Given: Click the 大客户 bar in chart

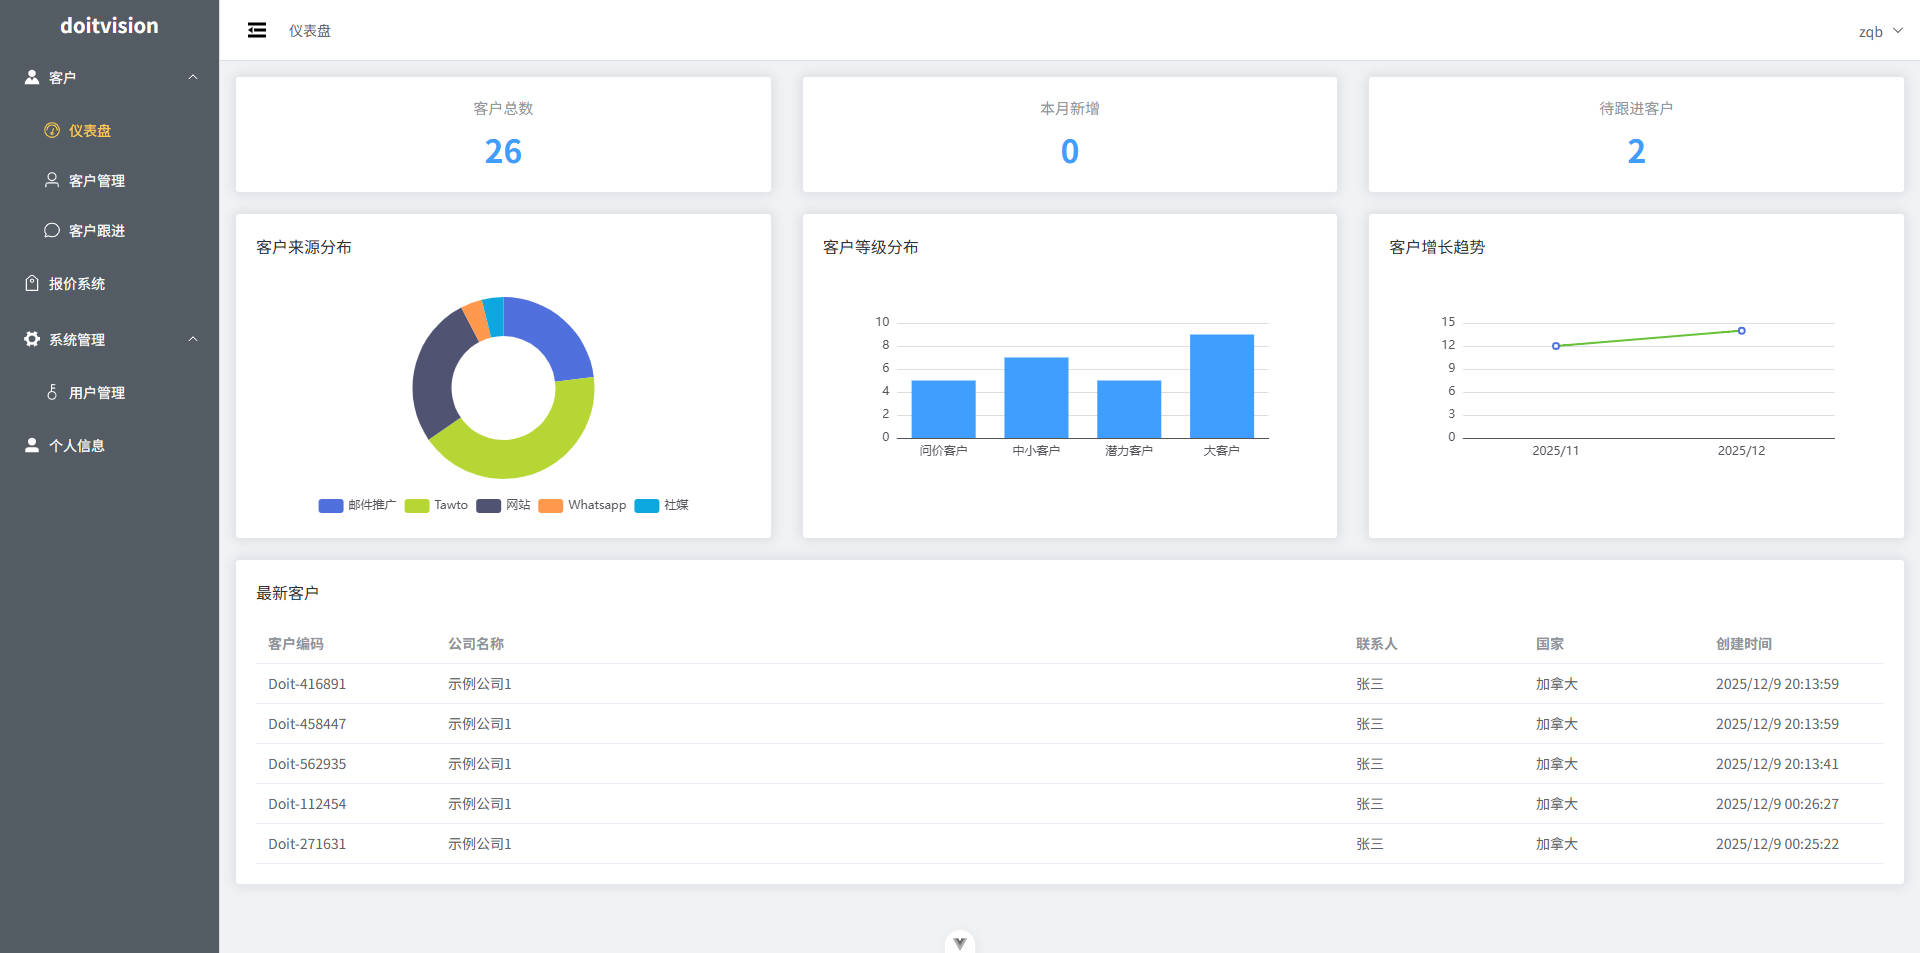Looking at the screenshot, I should [x=1221, y=386].
